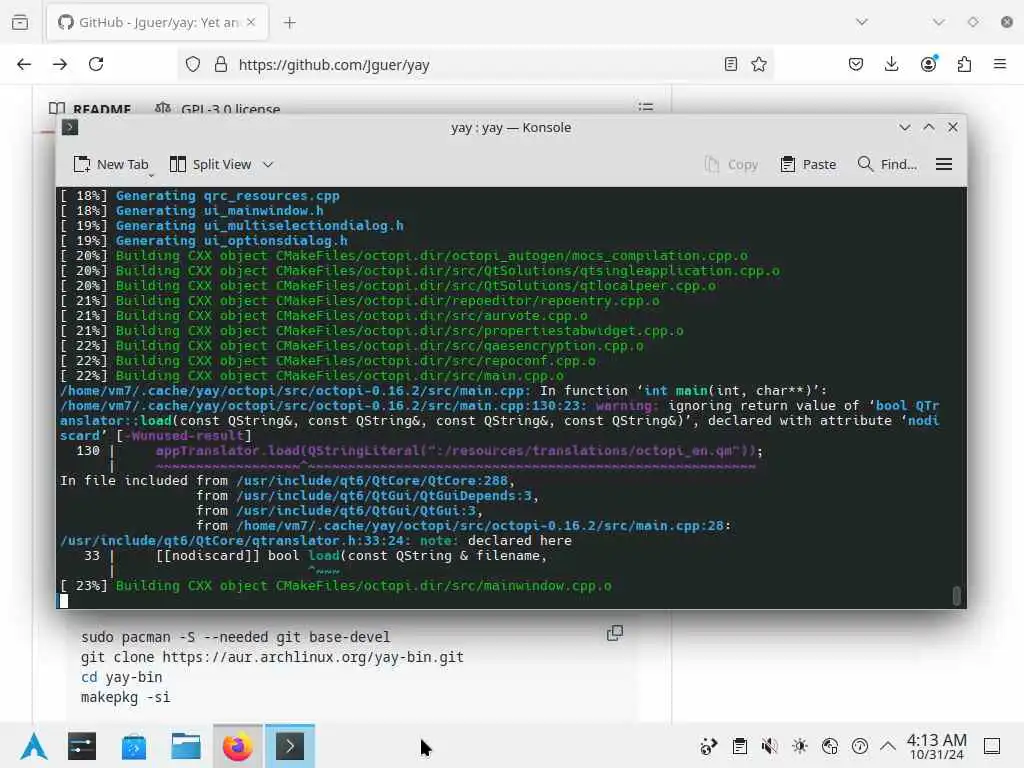Open system updates tray icon
This screenshot has width=1024, height=768.
point(860,746)
